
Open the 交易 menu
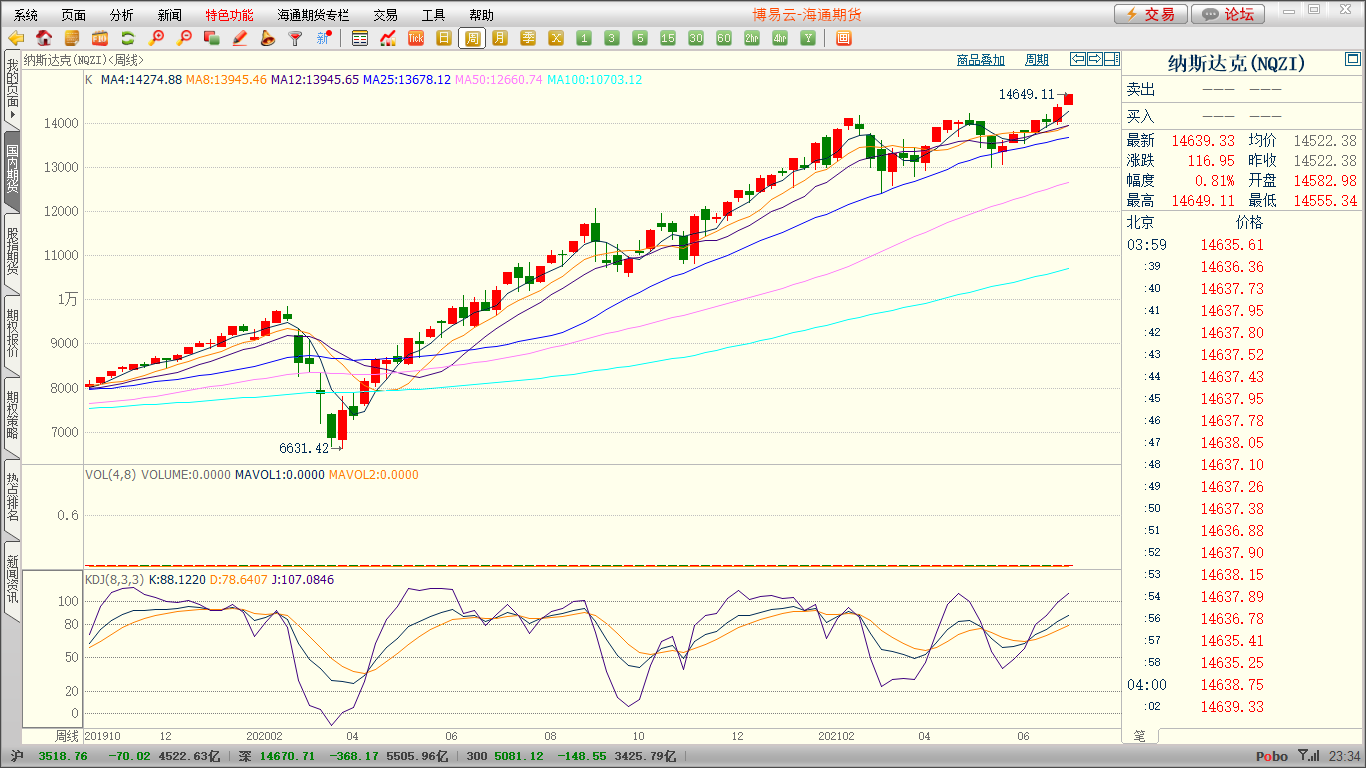385,15
